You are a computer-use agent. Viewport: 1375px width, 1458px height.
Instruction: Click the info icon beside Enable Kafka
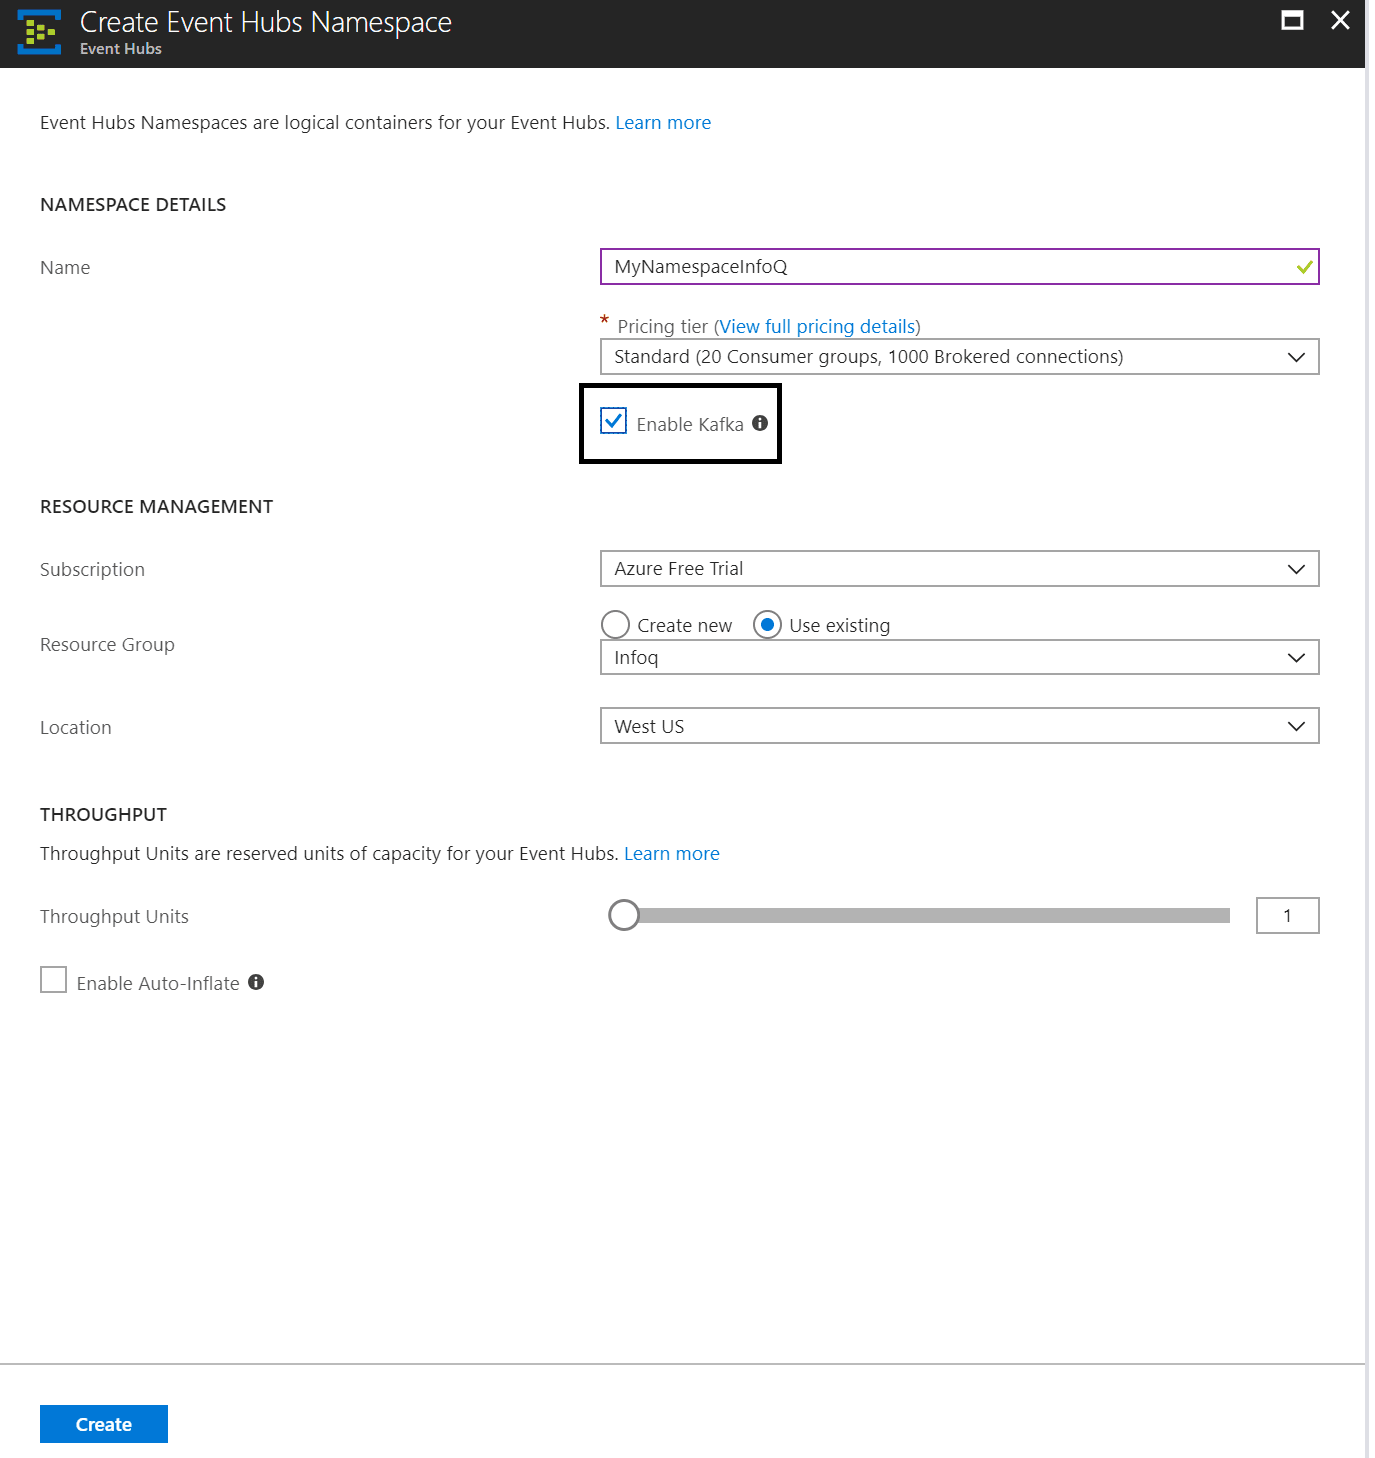tap(760, 424)
